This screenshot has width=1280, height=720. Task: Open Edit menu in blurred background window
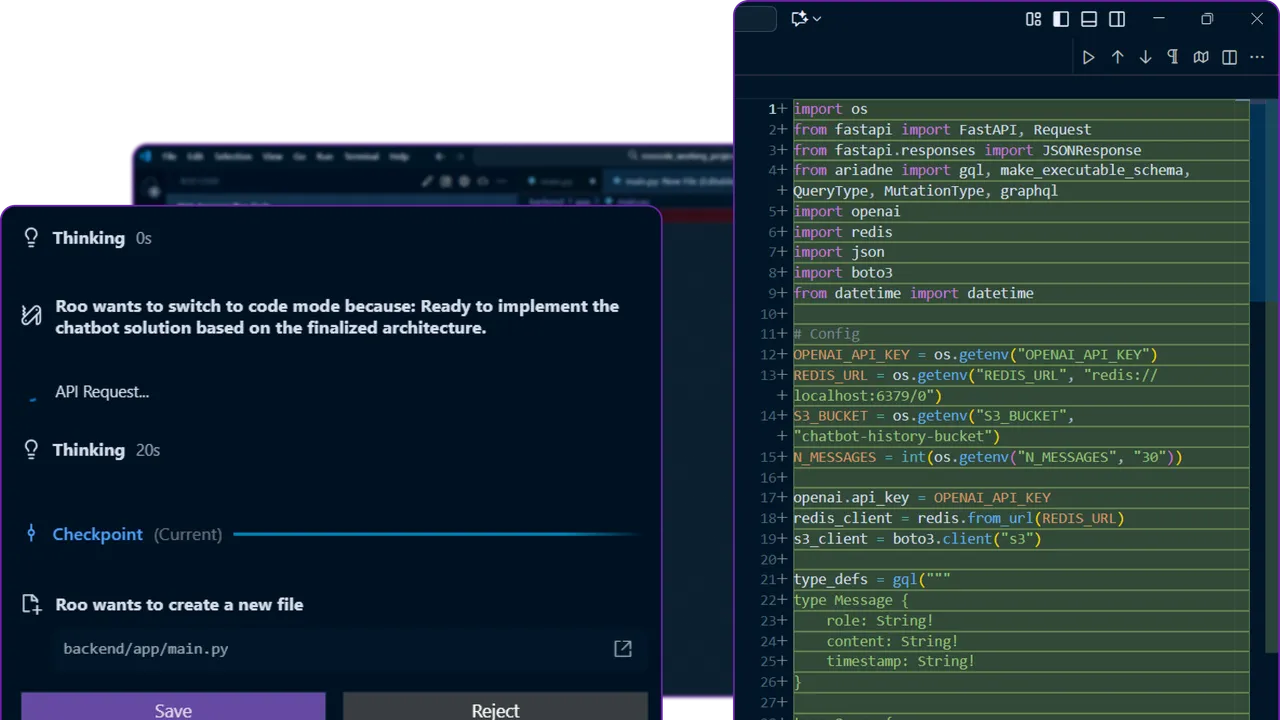coord(195,157)
